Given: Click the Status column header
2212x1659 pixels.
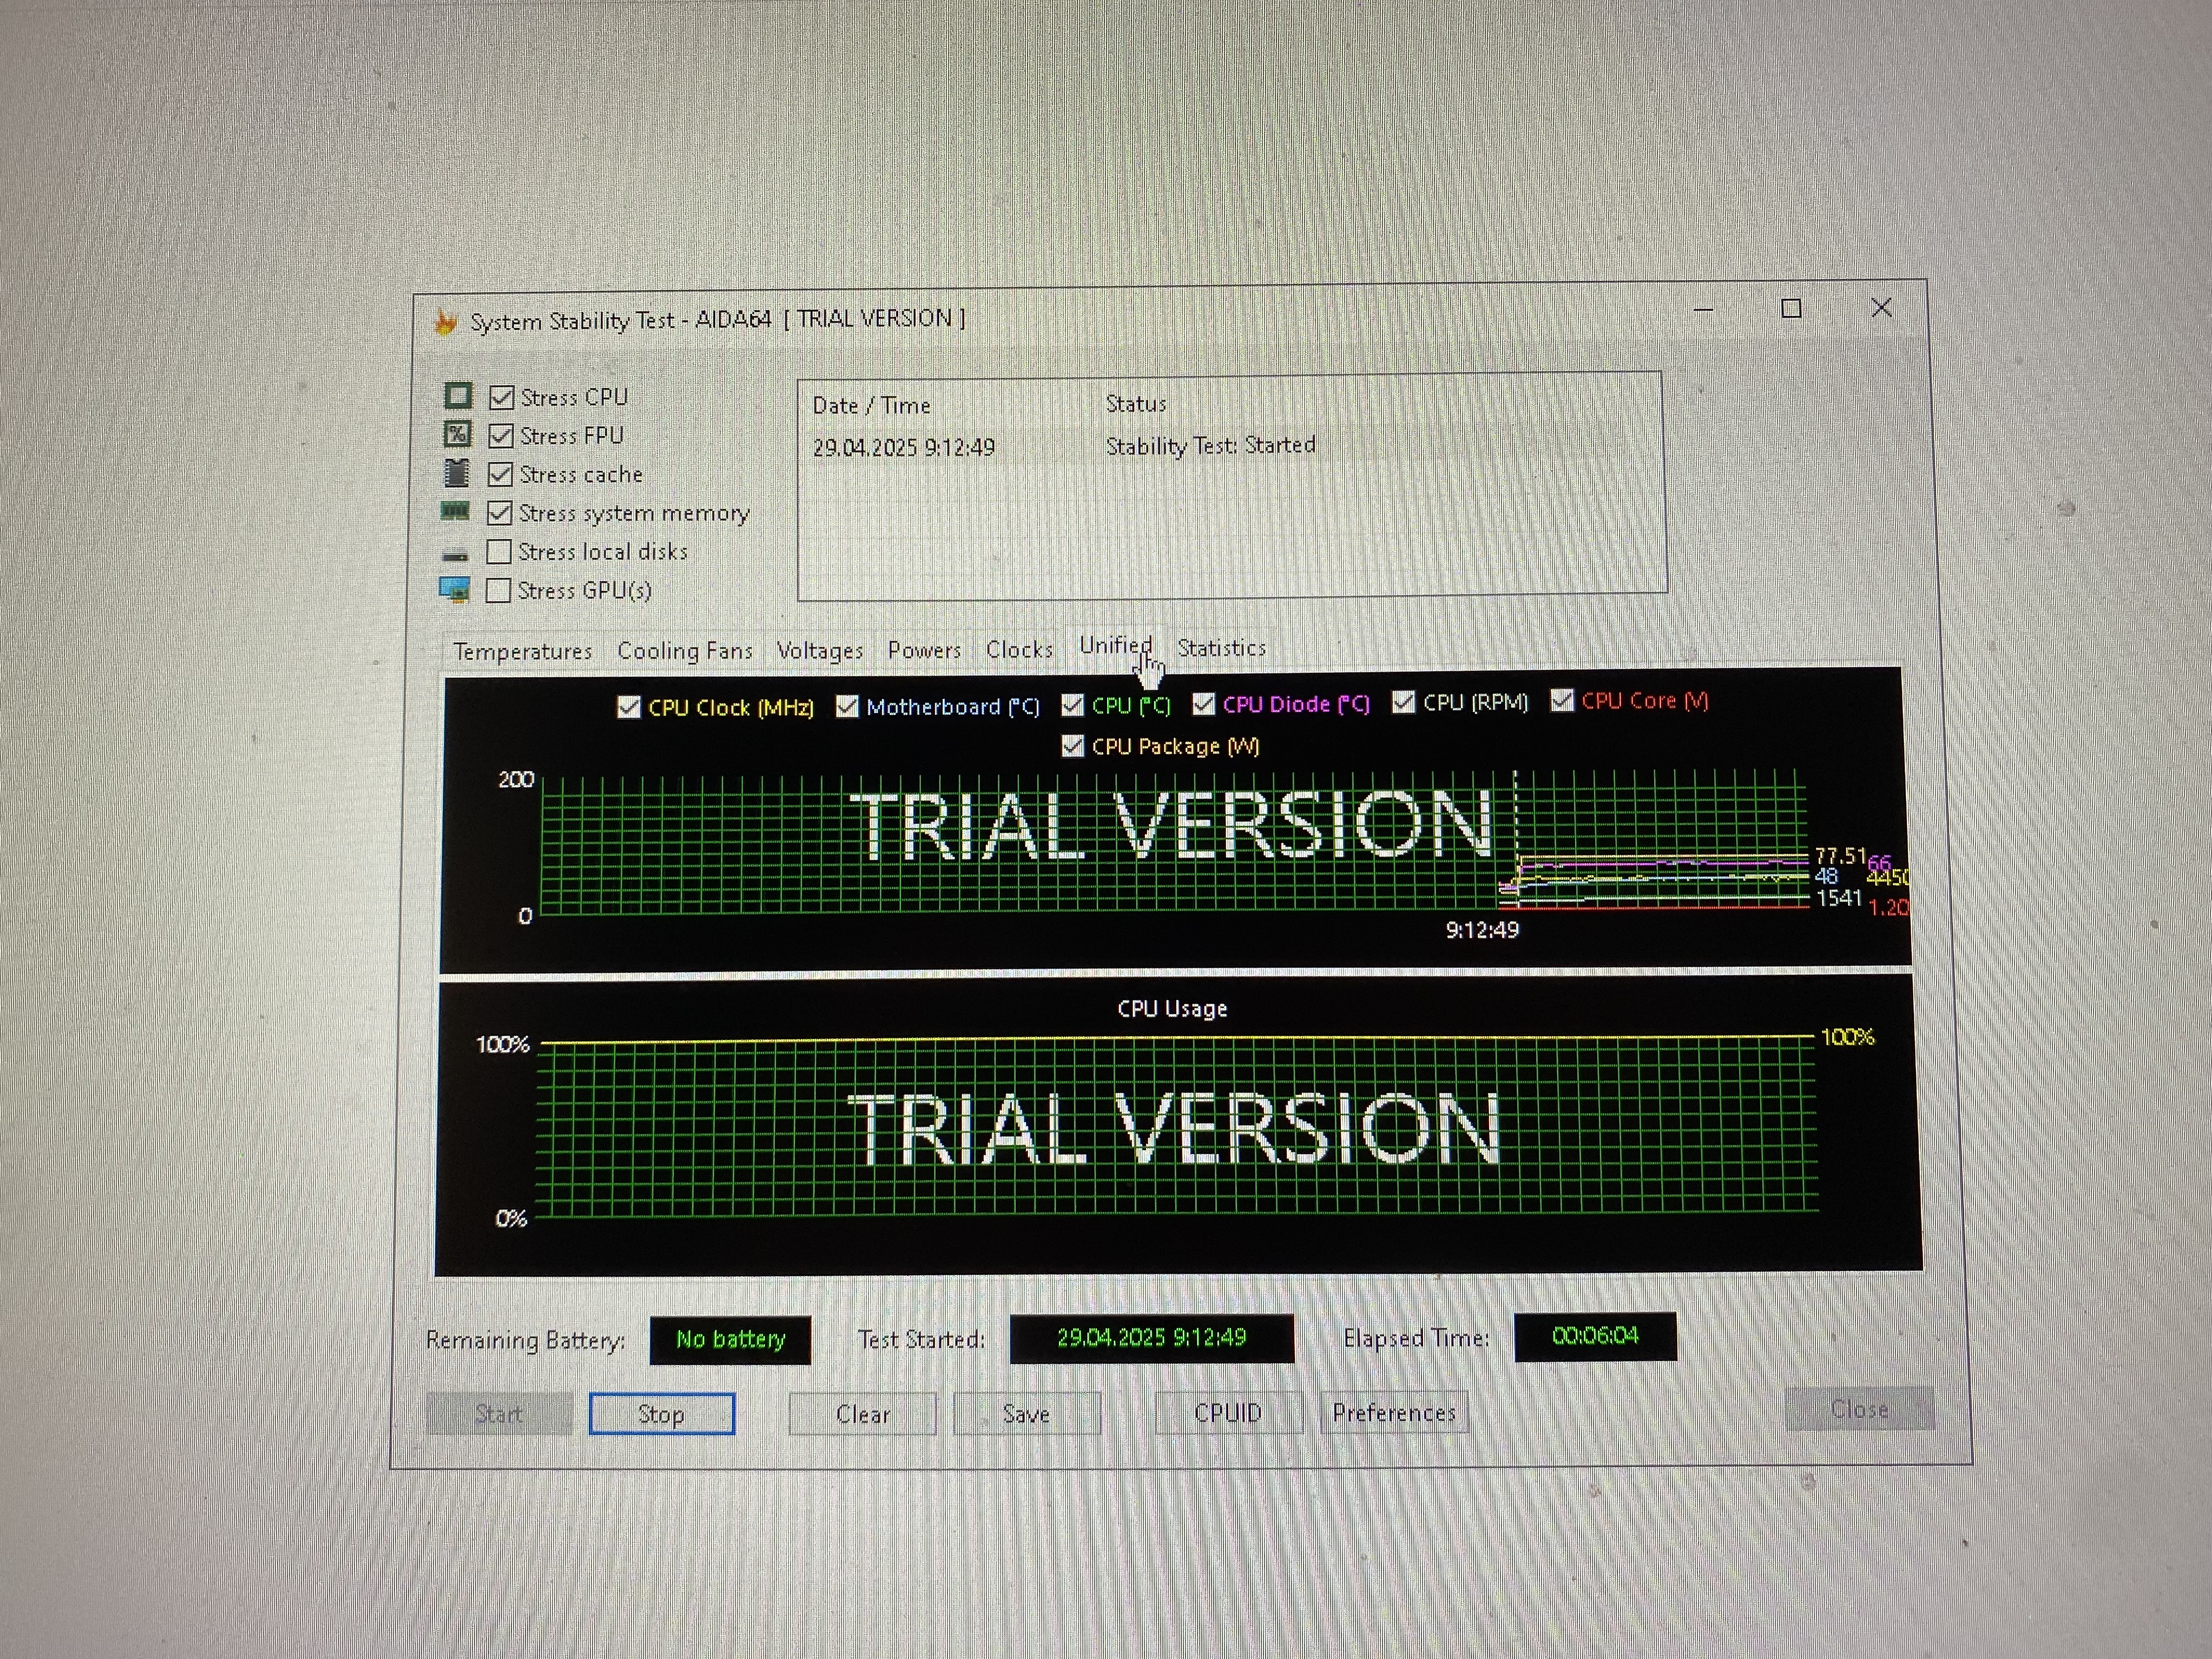Looking at the screenshot, I should (1135, 403).
